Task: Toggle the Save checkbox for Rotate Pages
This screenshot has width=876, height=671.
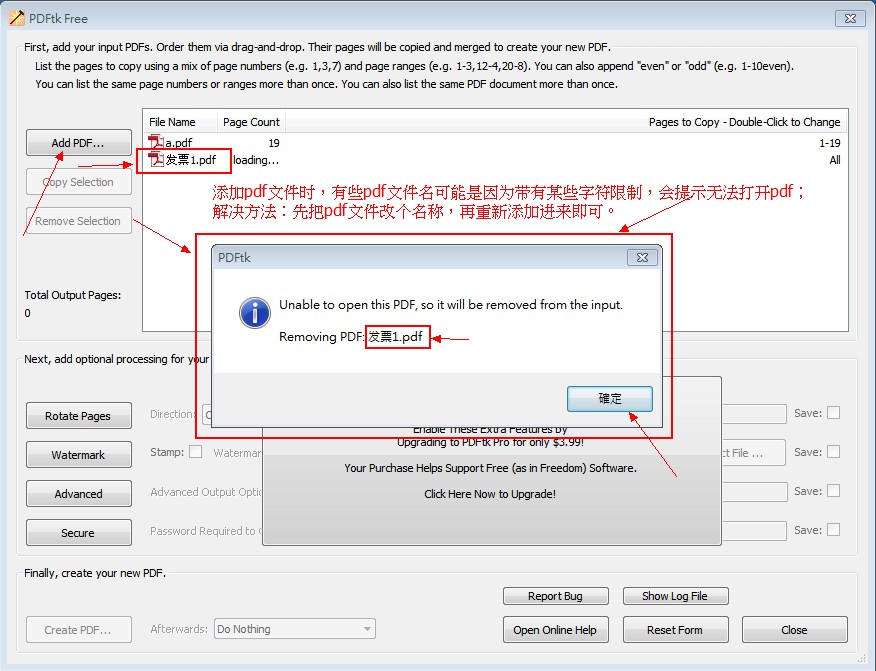Action: pyautogui.click(x=833, y=413)
